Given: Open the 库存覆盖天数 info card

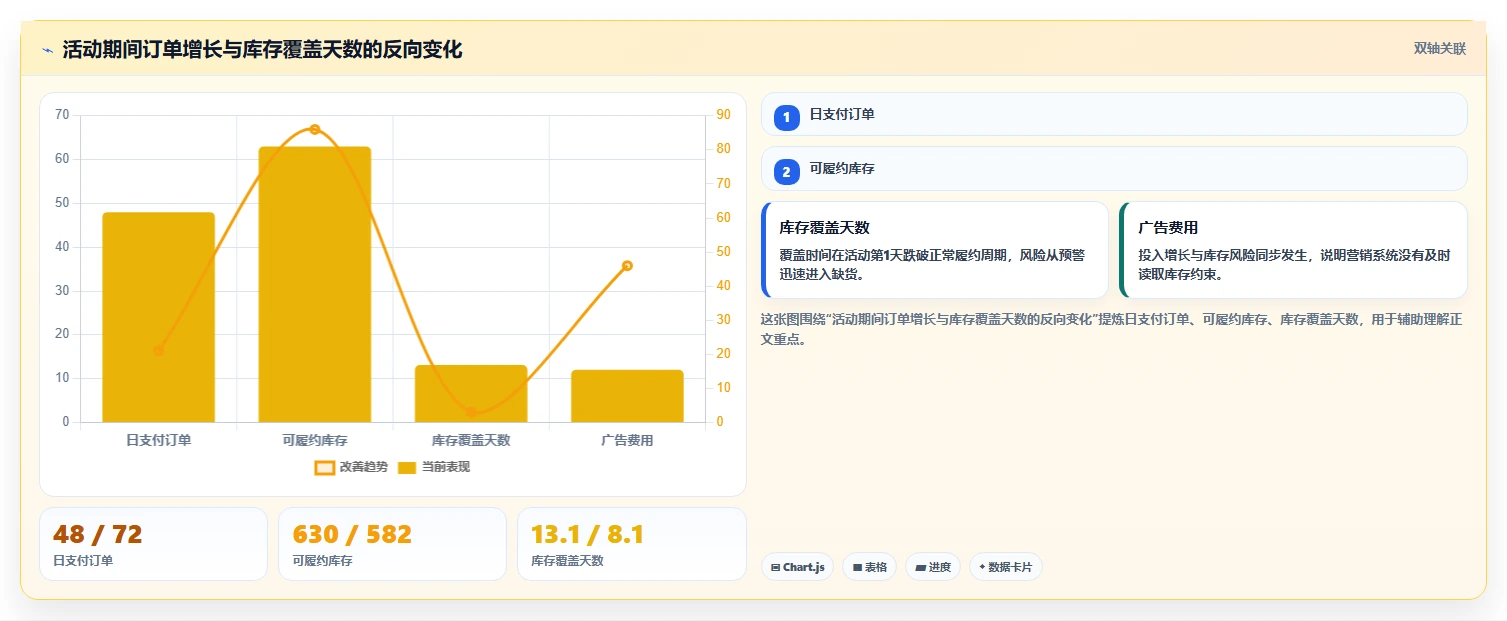Looking at the screenshot, I should pyautogui.click(x=935, y=250).
